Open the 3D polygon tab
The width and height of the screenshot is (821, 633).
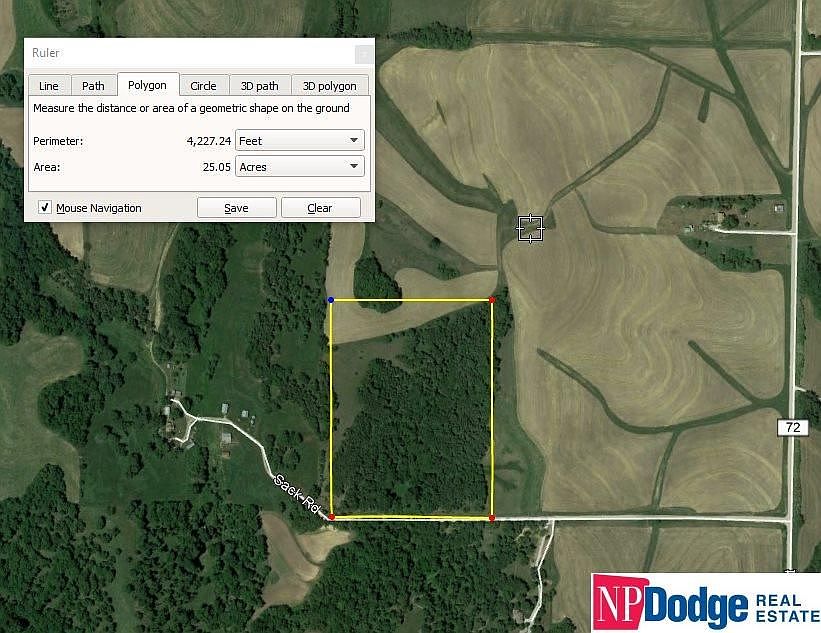pos(330,86)
